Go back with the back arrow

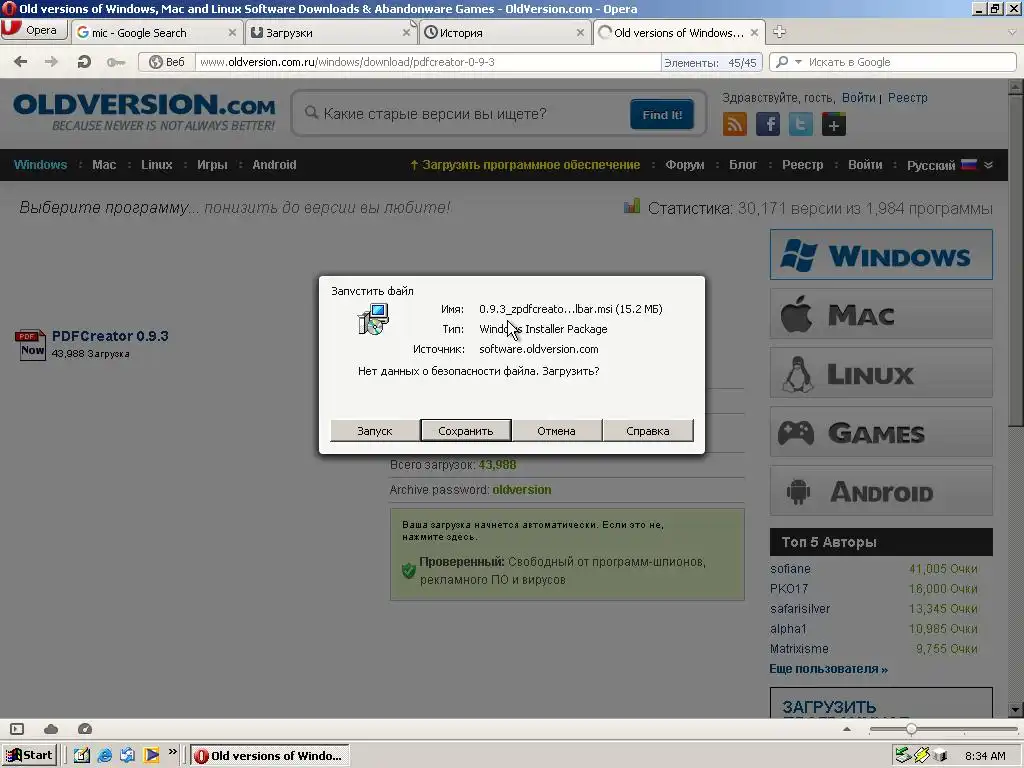21,62
